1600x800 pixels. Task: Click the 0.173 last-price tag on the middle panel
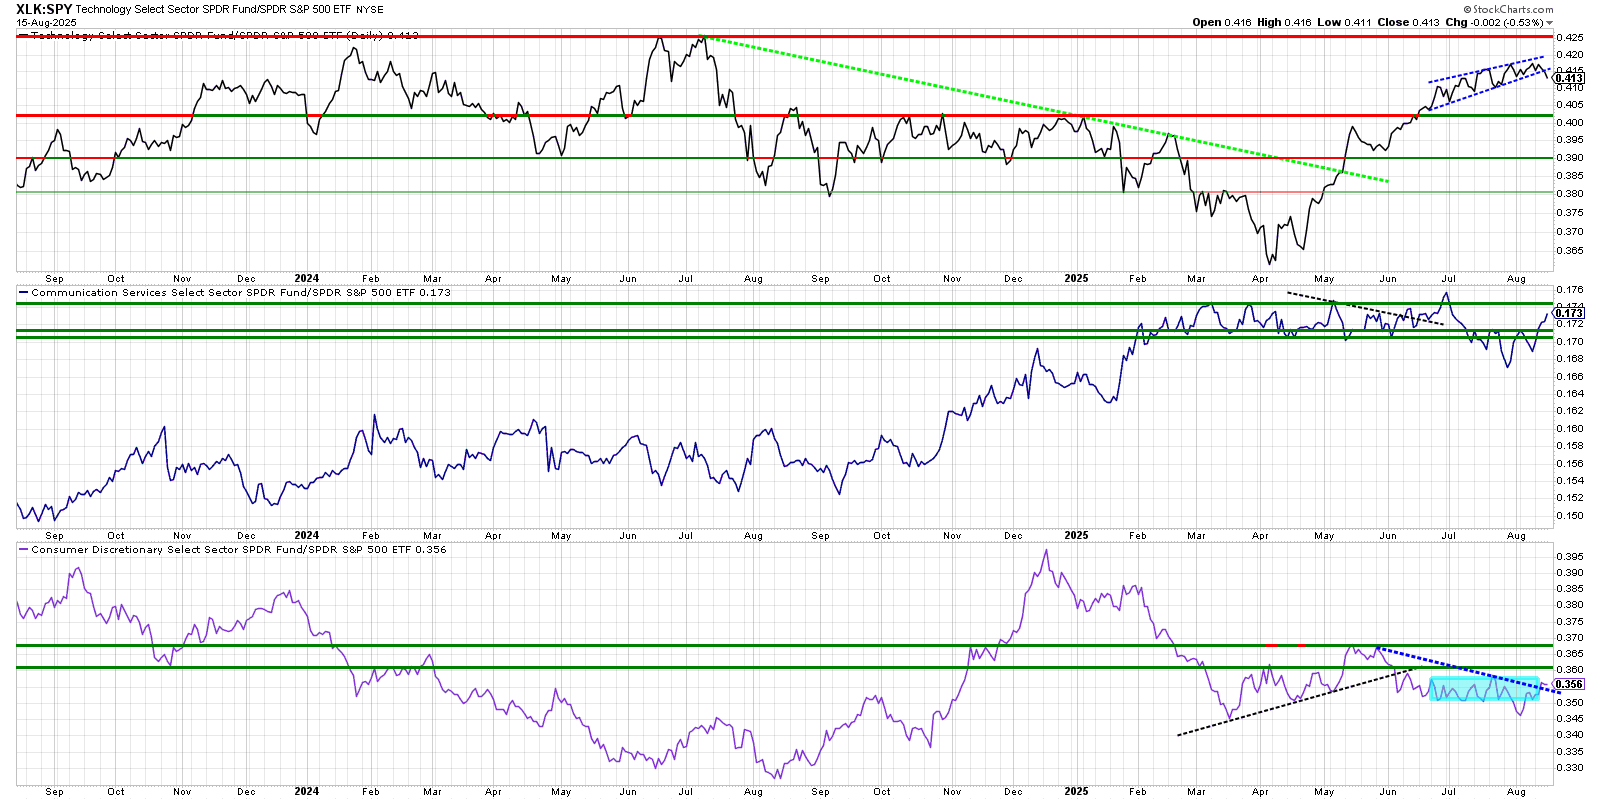(x=1569, y=313)
